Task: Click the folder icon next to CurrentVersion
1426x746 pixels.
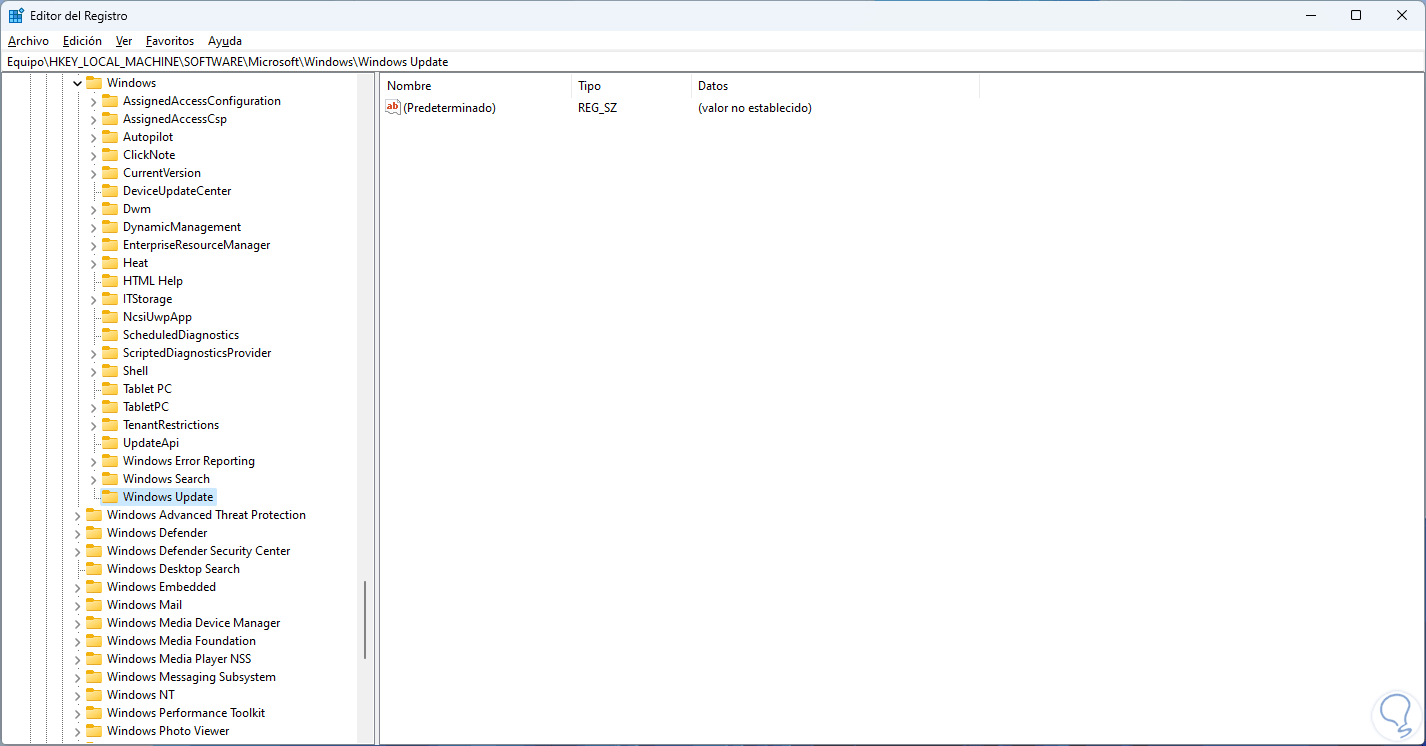Action: (x=110, y=173)
